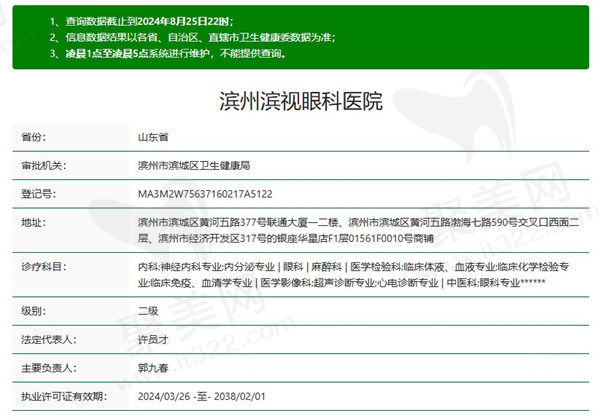
Task: Select address line with 黄河五路377号联通大厦
Action: click(x=359, y=222)
